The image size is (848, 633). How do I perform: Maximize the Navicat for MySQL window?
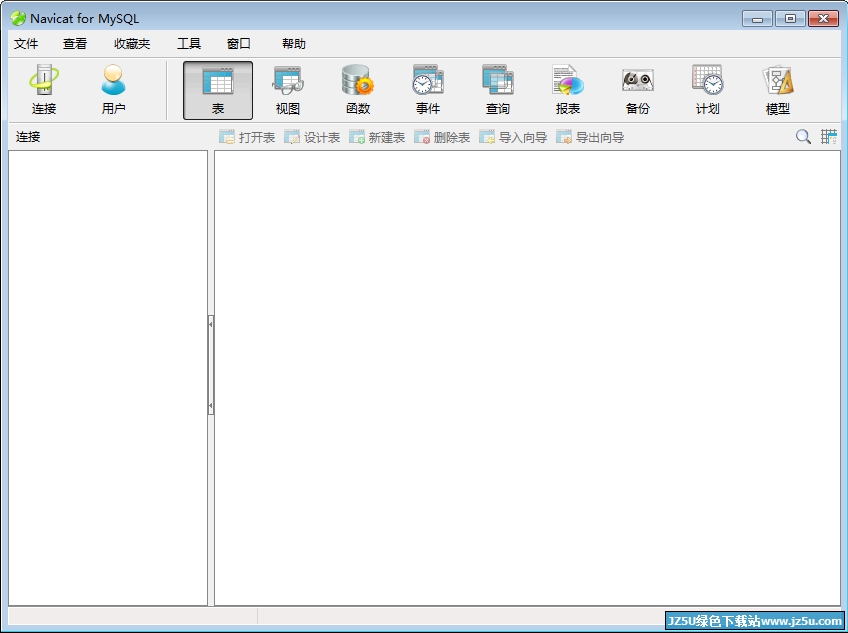[x=790, y=19]
